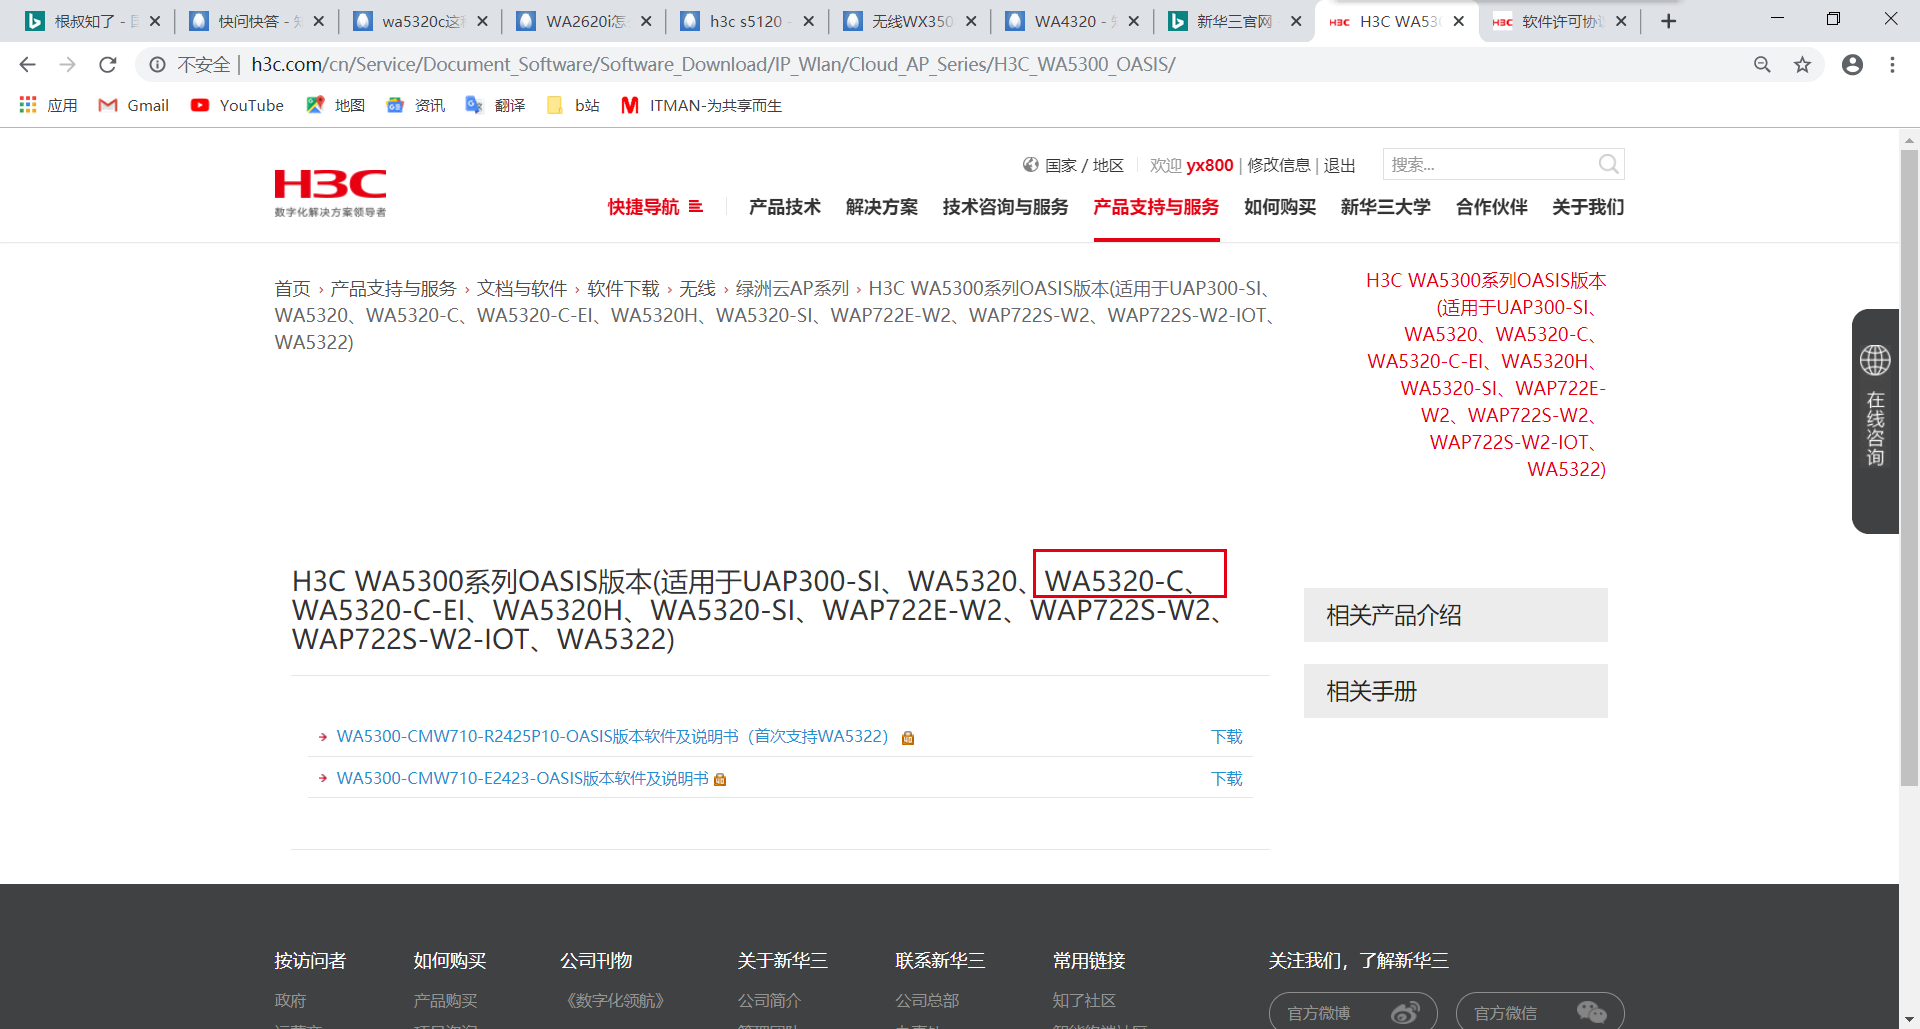The width and height of the screenshot is (1920, 1029).
Task: Open the b站 bookmark folder
Action: tap(573, 105)
